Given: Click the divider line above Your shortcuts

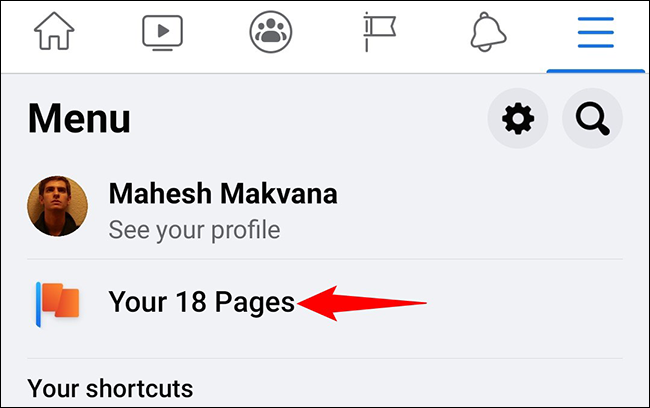Looking at the screenshot, I should [x=325, y=358].
